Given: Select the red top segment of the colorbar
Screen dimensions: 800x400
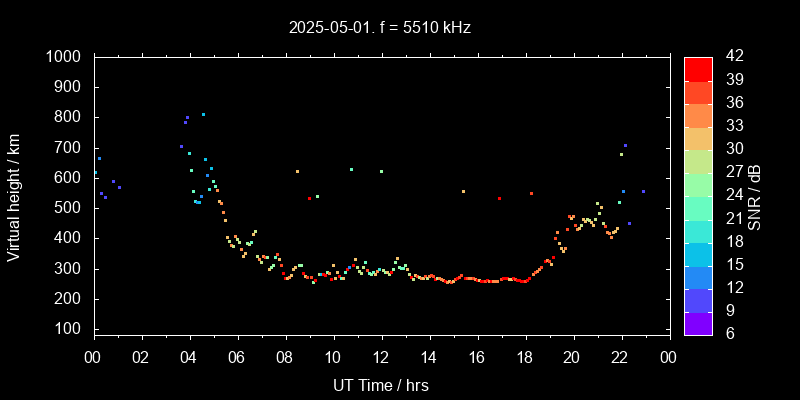Looking at the screenshot, I should tap(698, 68).
